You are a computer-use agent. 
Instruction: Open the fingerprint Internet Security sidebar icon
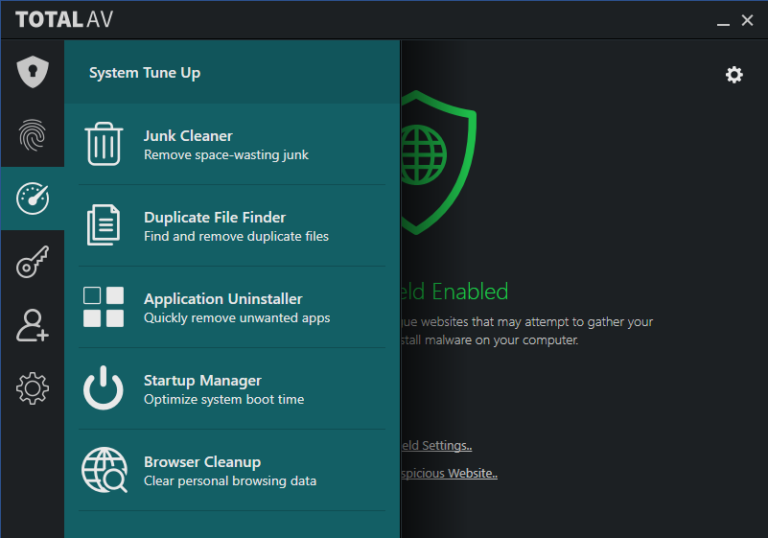(32, 135)
